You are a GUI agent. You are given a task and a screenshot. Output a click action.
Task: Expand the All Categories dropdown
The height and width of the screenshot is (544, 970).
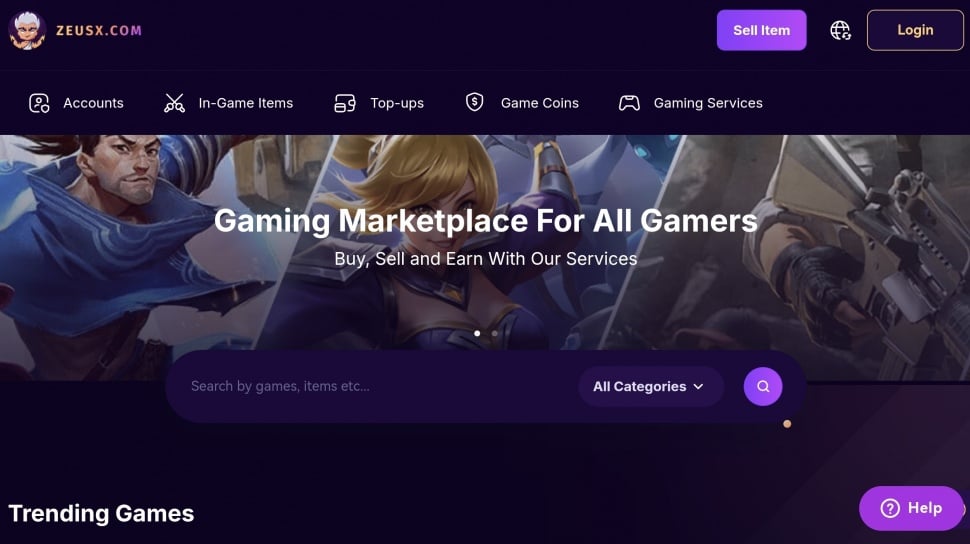point(650,386)
